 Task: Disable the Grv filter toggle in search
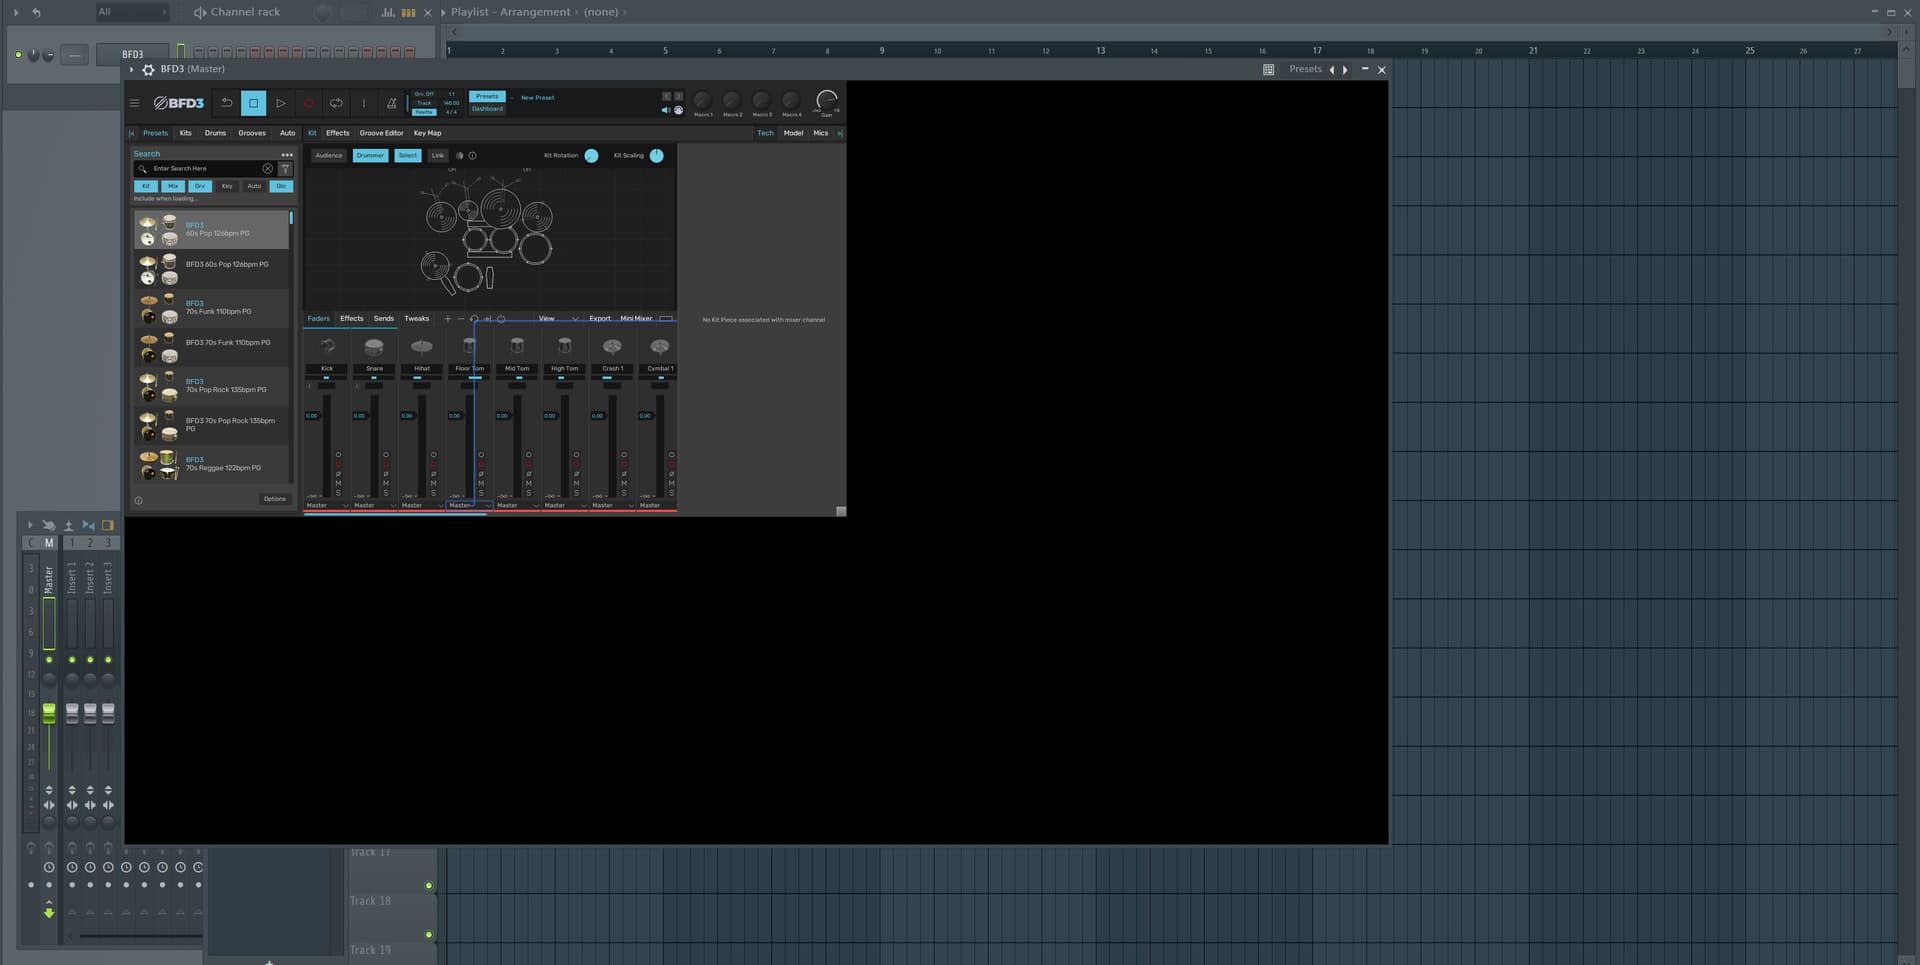(200, 186)
